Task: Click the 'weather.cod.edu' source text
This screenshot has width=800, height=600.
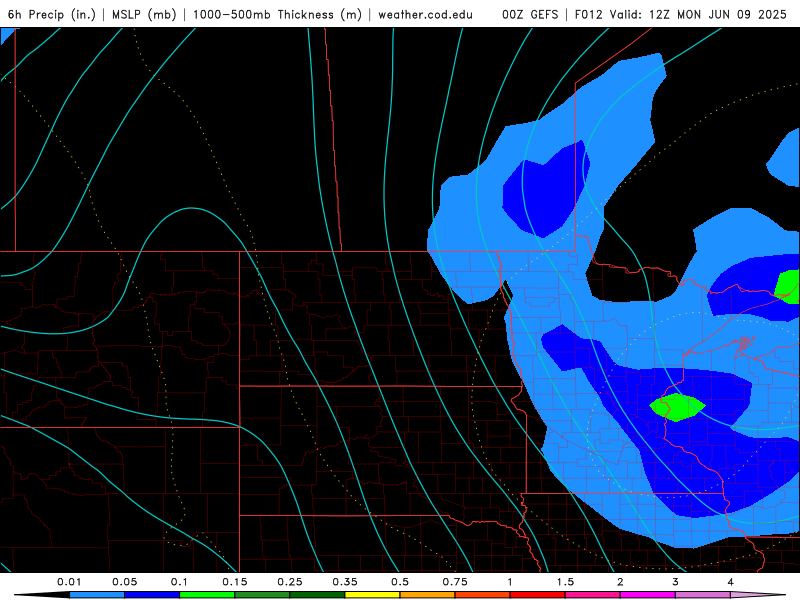Action: tap(426, 14)
